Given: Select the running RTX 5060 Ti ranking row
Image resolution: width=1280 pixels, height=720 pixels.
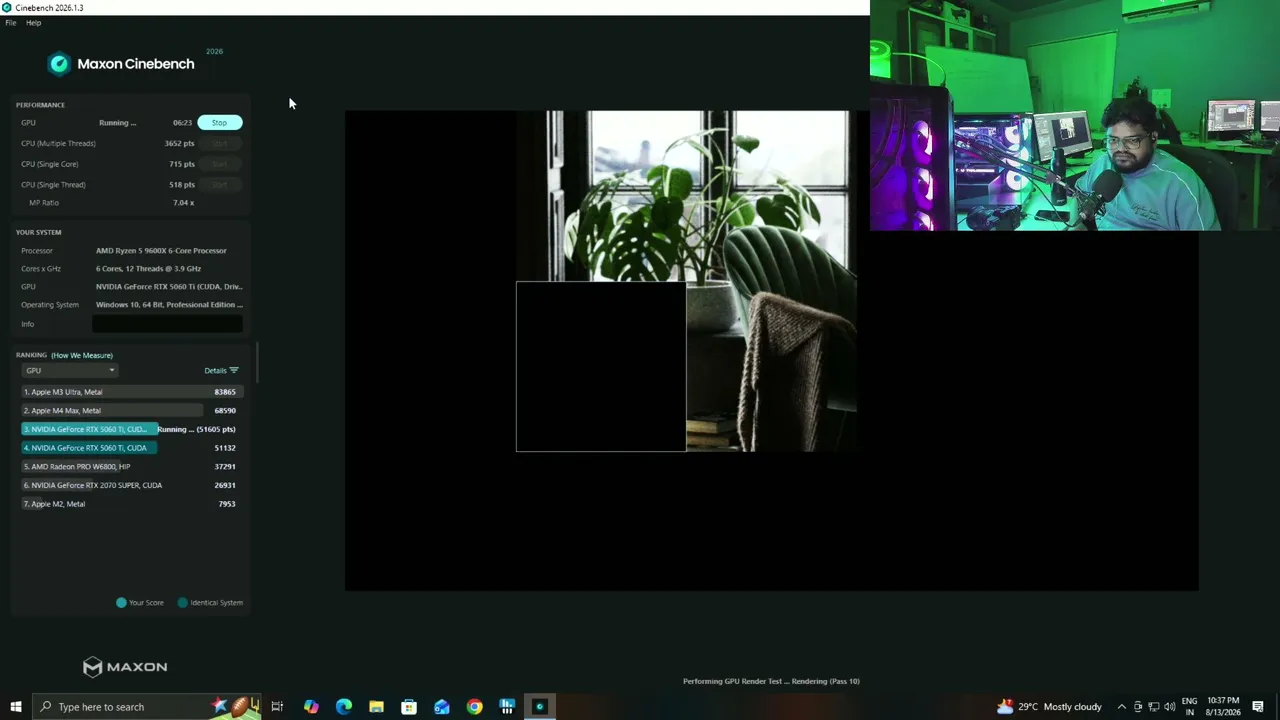Looking at the screenshot, I should click(x=130, y=430).
